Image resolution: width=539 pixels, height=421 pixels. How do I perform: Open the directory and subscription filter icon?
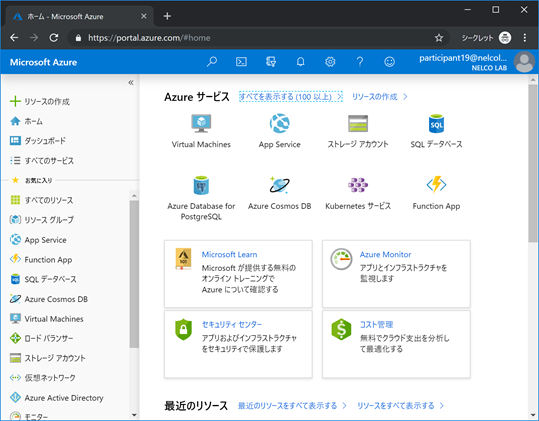tap(271, 62)
